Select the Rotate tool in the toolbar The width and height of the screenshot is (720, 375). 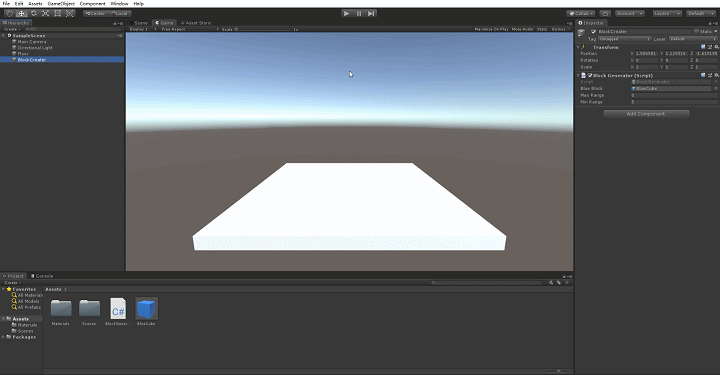point(34,13)
